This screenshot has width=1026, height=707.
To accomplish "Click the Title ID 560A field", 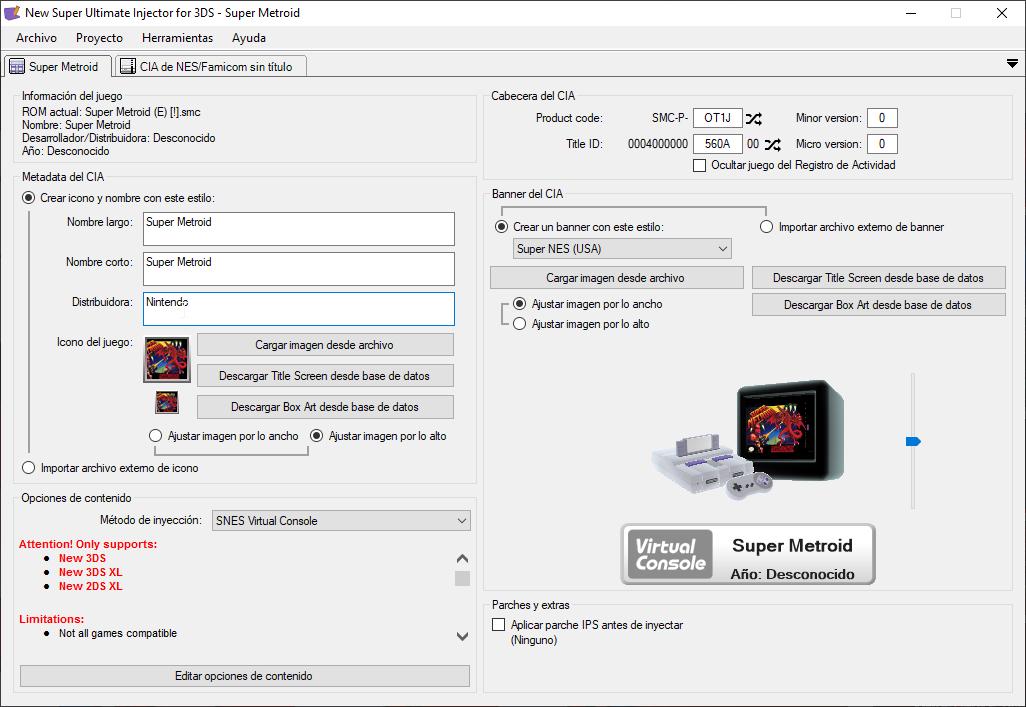I will 717,144.
